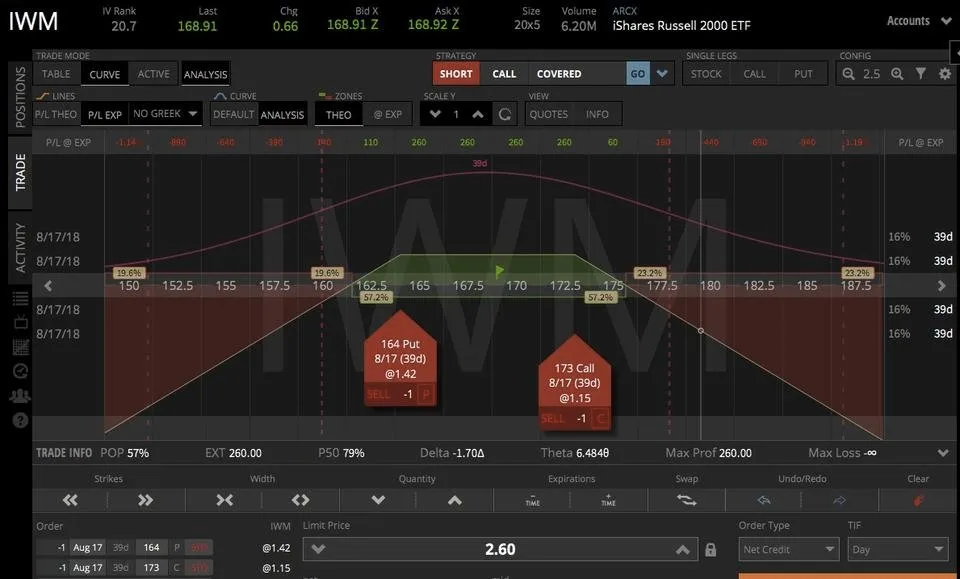Open the Order Type Net Credit dropdown
The image size is (960, 579).
(789, 550)
